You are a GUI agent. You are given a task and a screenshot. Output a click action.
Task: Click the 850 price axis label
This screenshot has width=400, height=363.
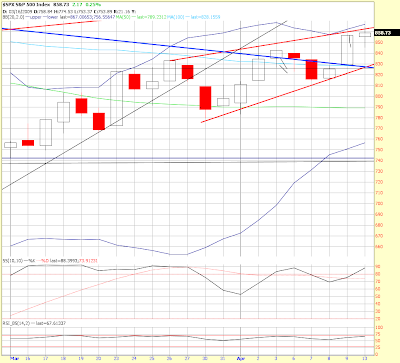tap(379, 42)
